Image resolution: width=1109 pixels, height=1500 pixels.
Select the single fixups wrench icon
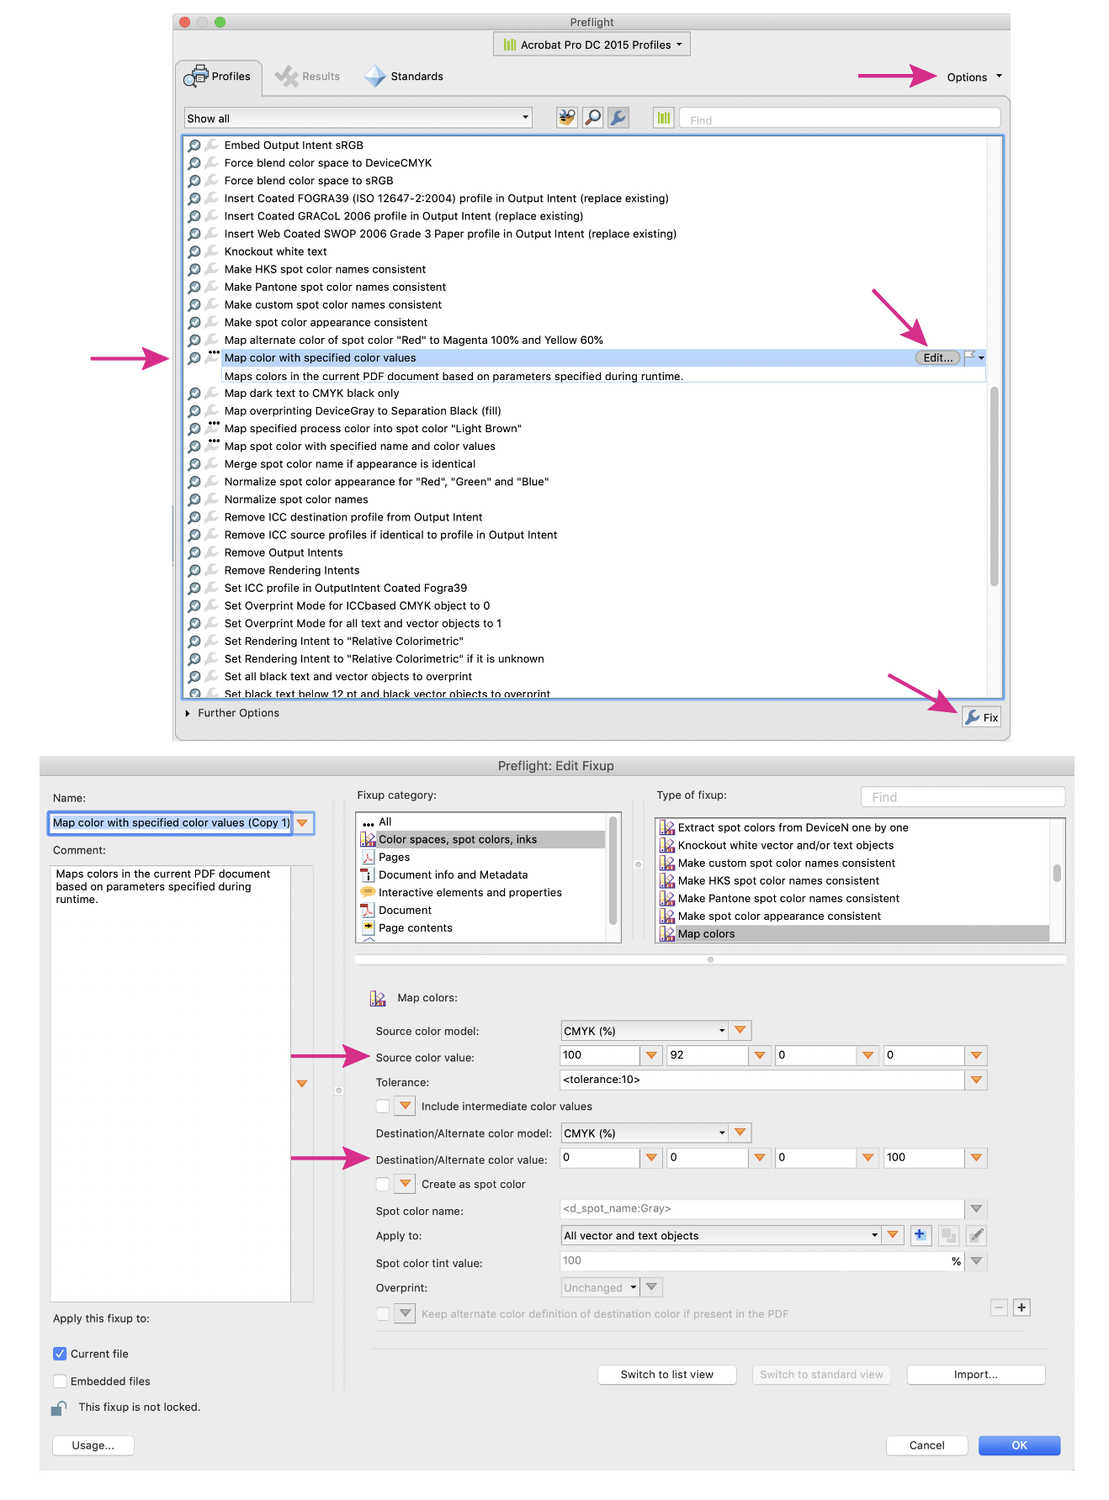coord(619,118)
